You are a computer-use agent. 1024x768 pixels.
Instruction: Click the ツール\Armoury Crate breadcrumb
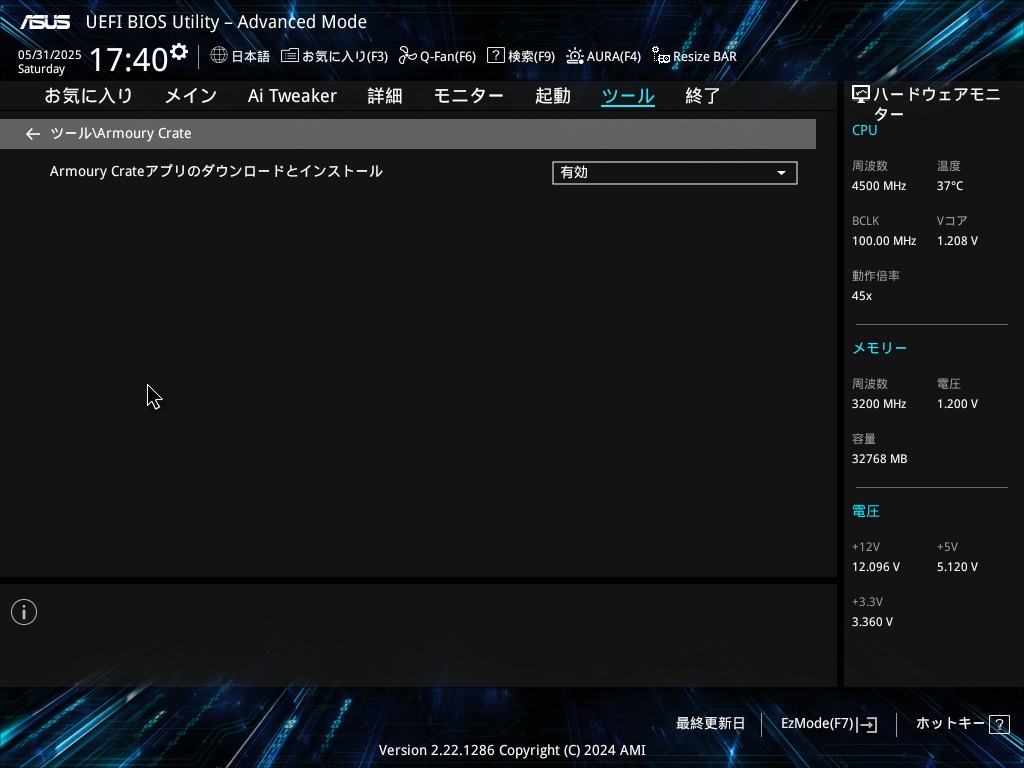pos(121,133)
